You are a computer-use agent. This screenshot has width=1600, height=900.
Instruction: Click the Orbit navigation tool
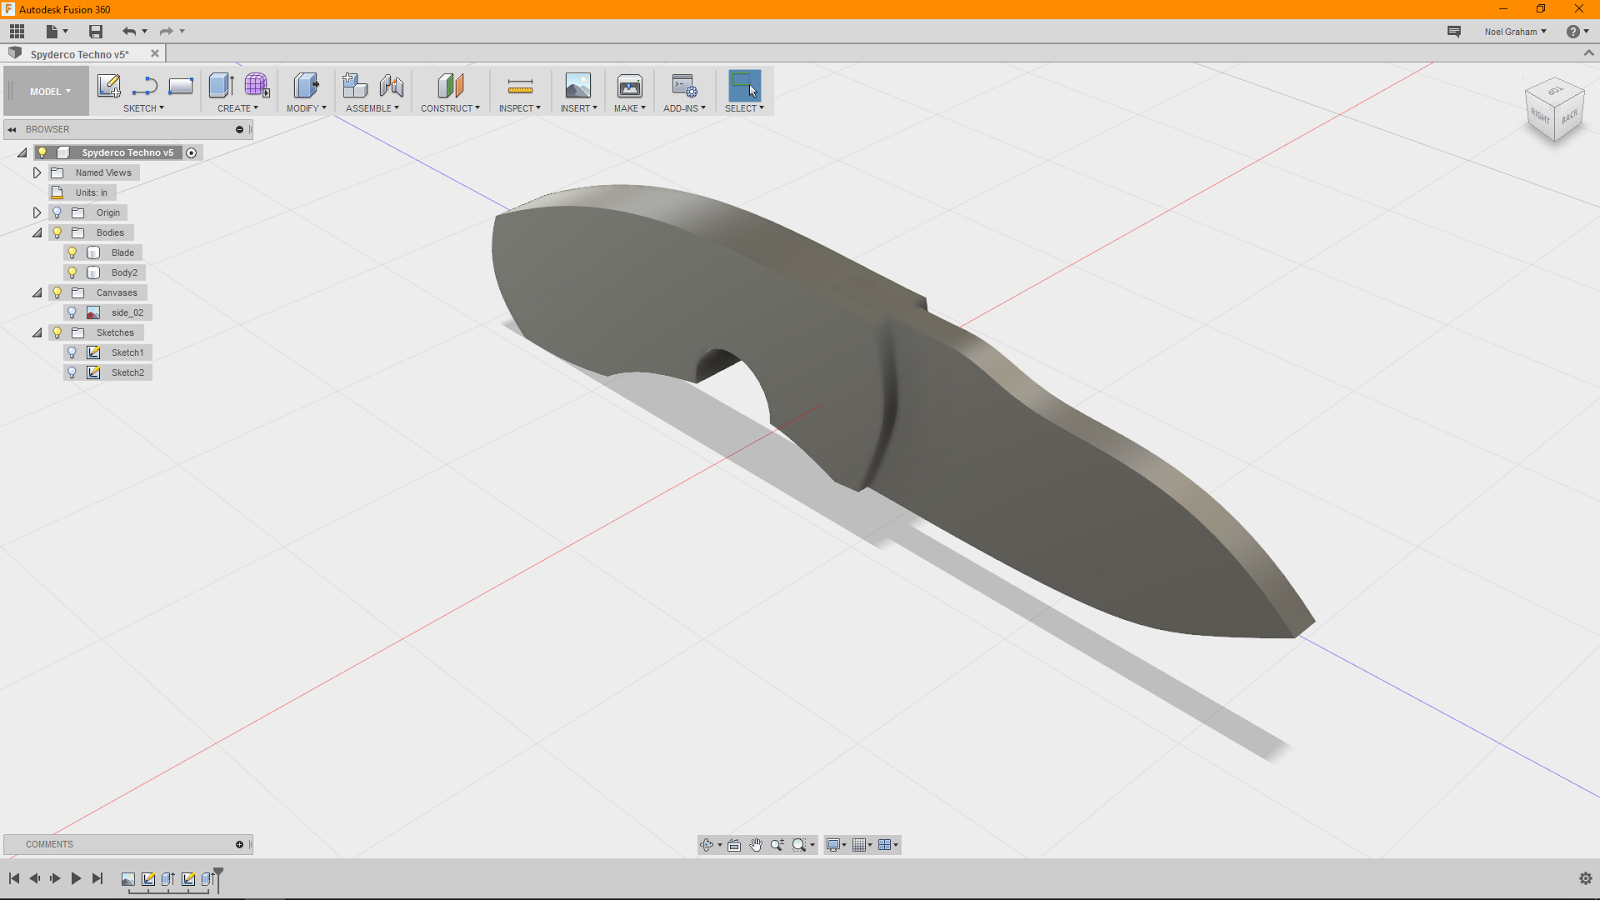click(707, 845)
